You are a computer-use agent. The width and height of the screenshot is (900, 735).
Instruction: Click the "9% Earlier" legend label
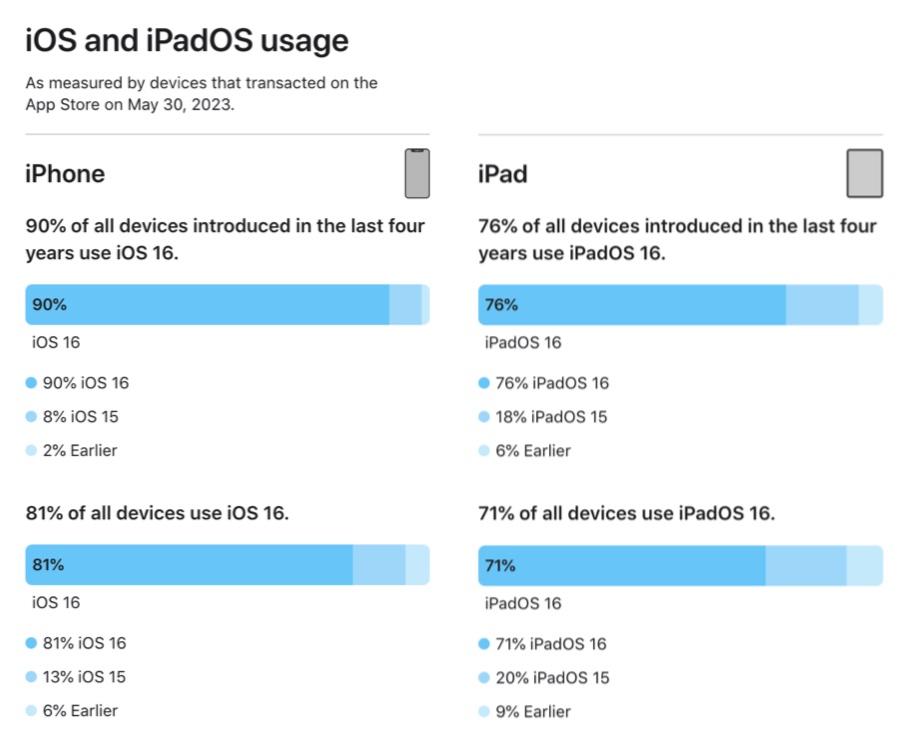coord(533,712)
